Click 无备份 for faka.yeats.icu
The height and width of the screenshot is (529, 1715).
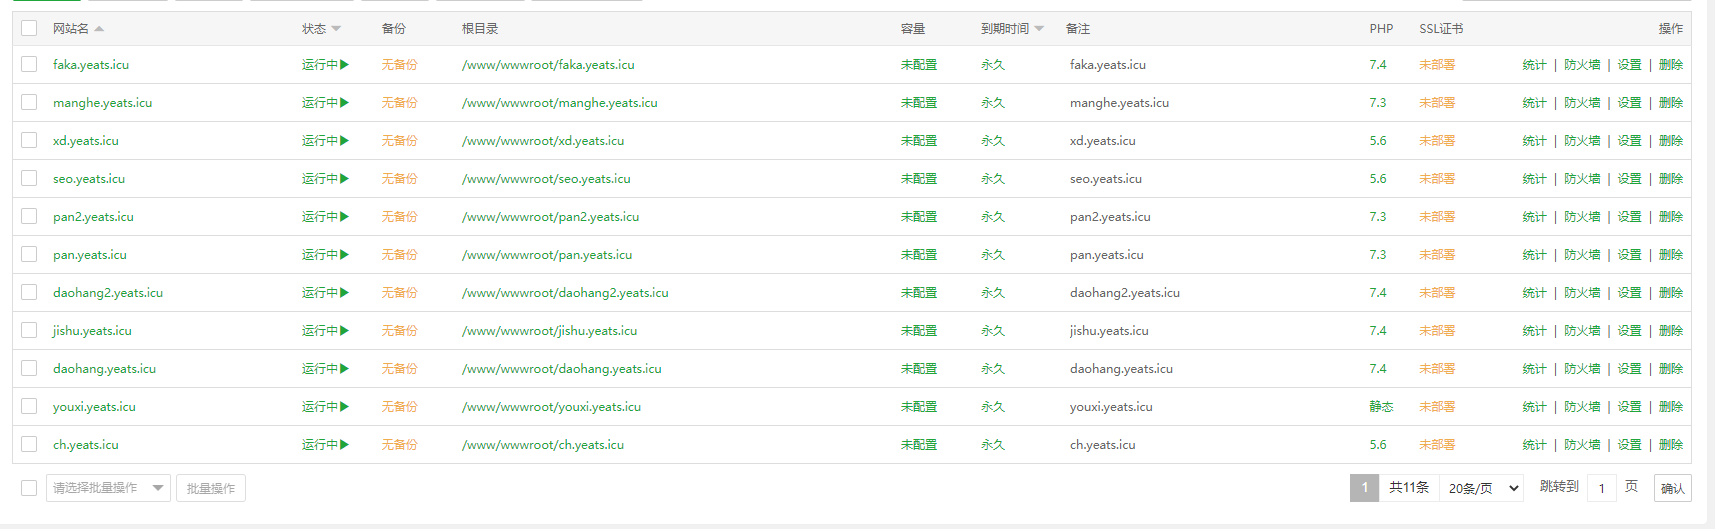399,65
